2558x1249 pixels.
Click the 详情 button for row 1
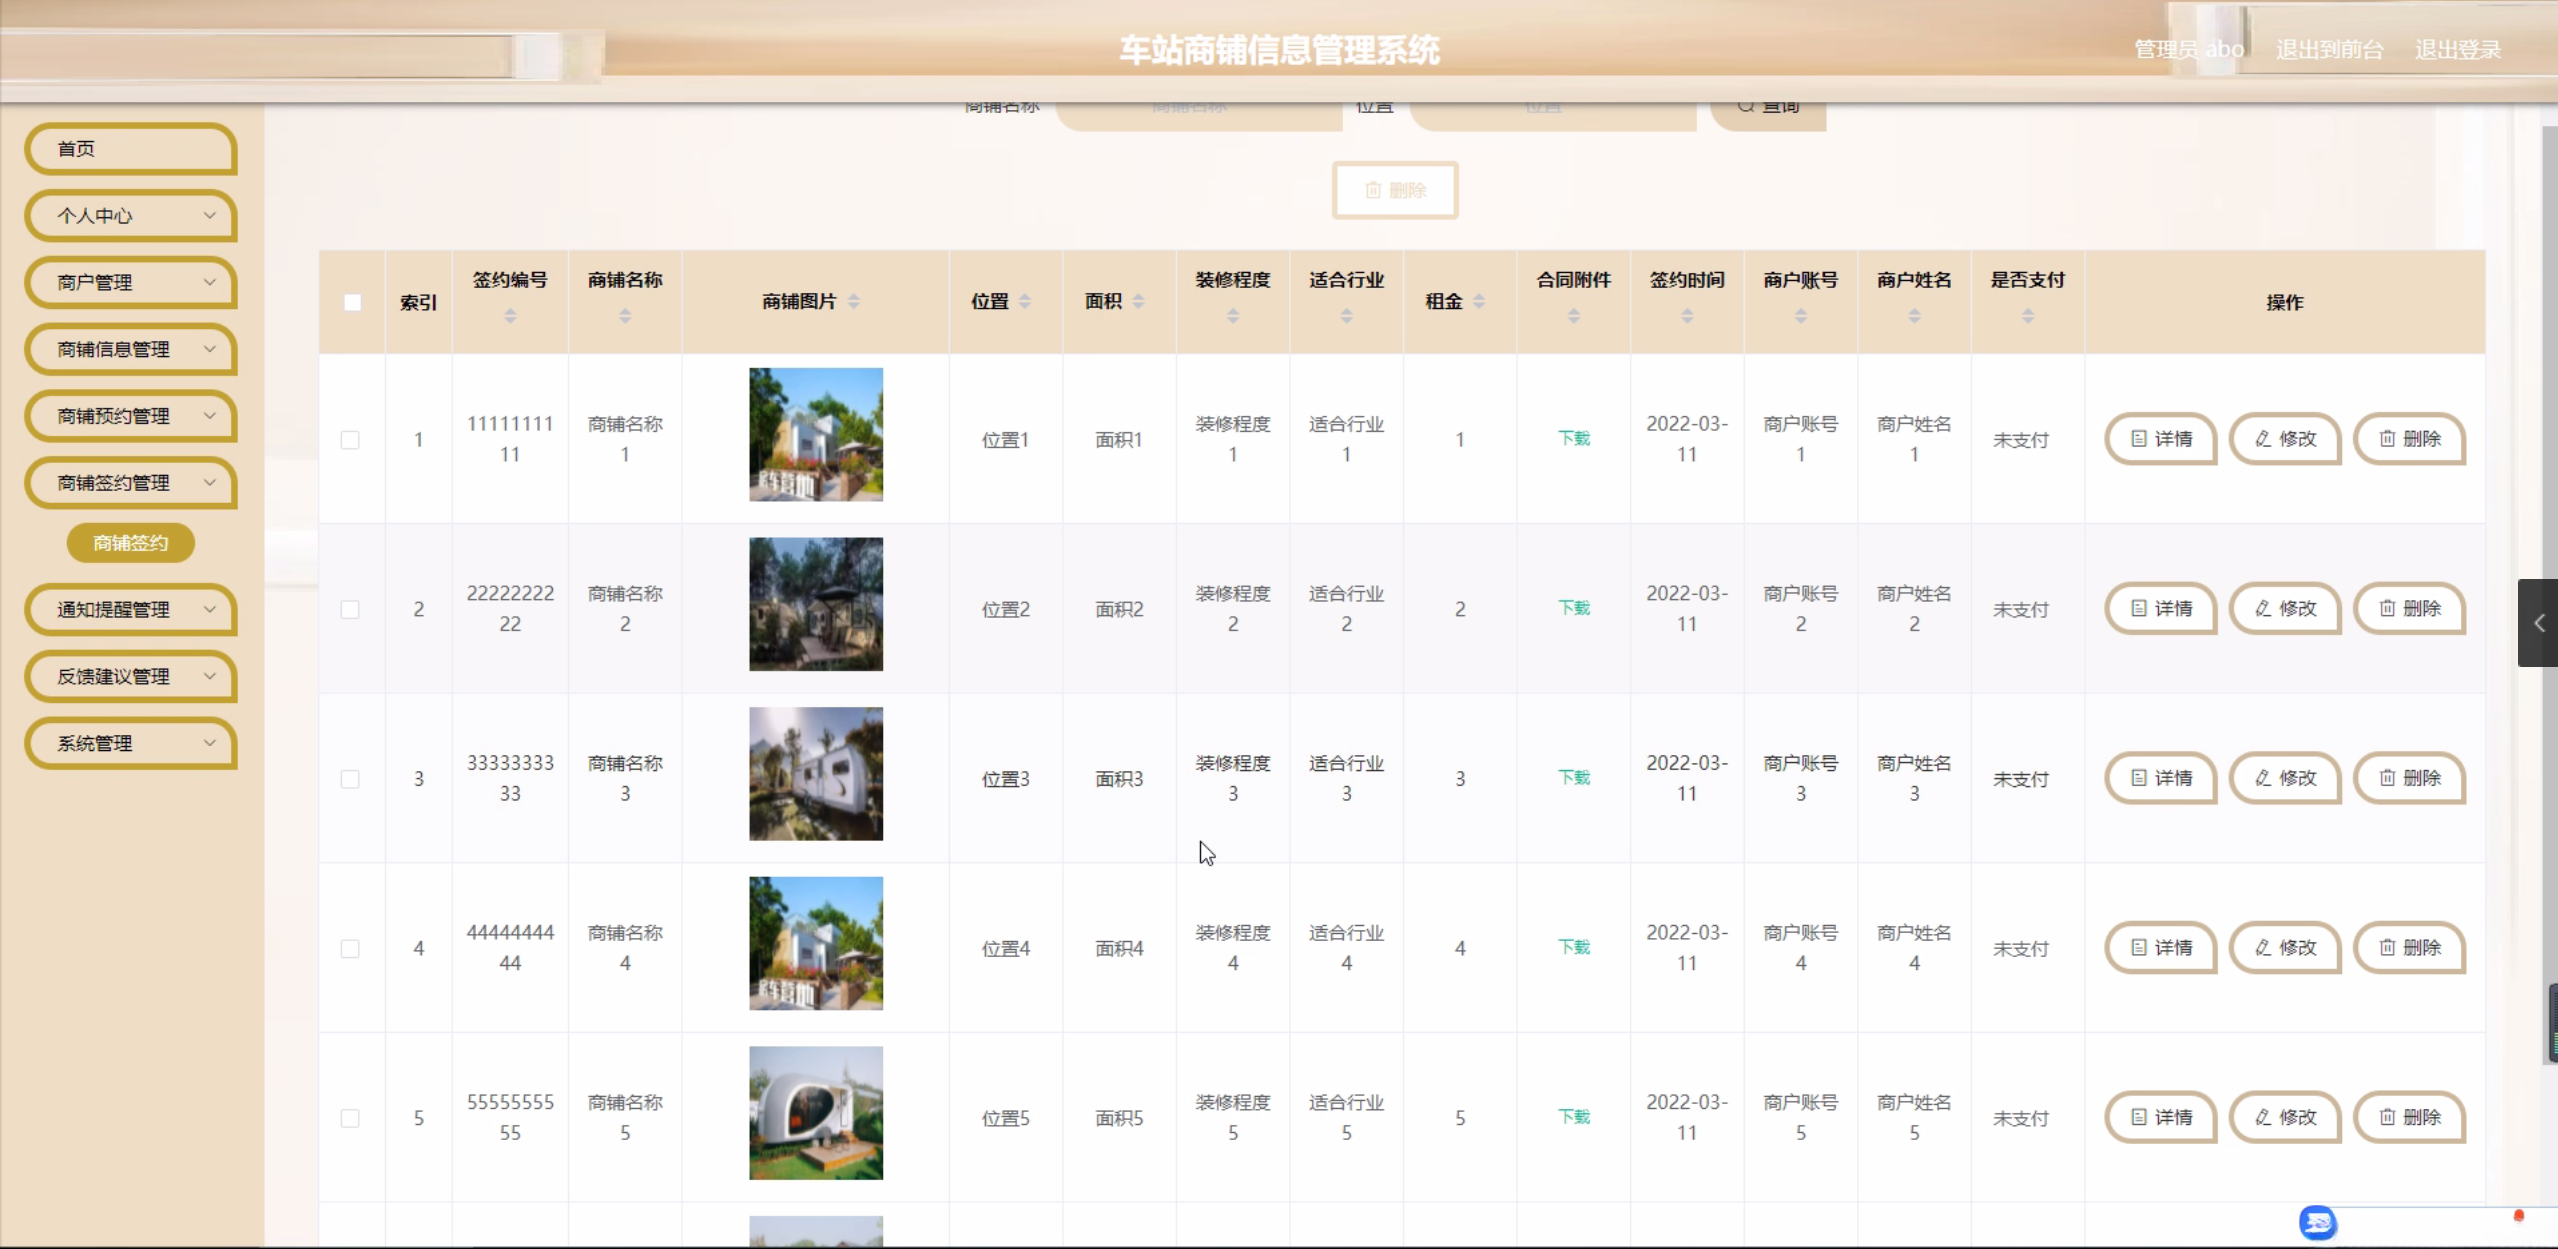(x=2160, y=439)
